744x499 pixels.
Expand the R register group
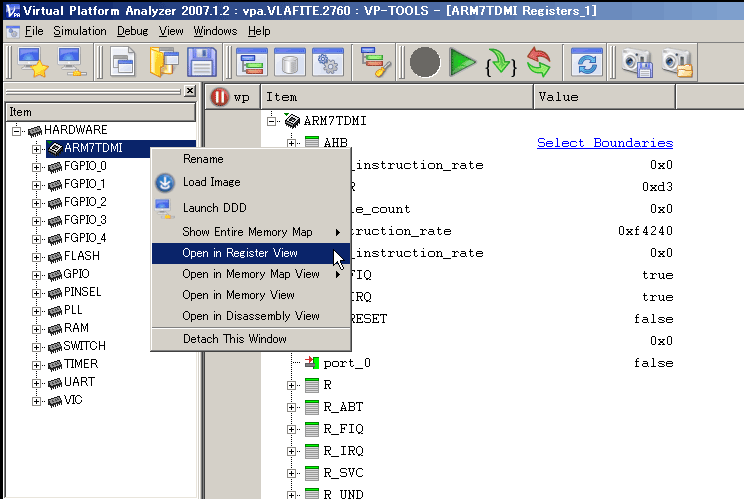(x=291, y=385)
